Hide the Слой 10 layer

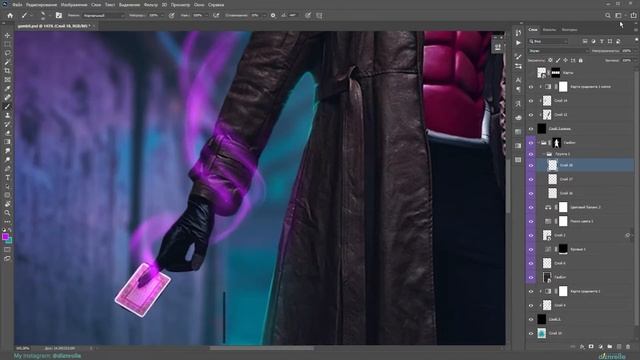(531, 333)
